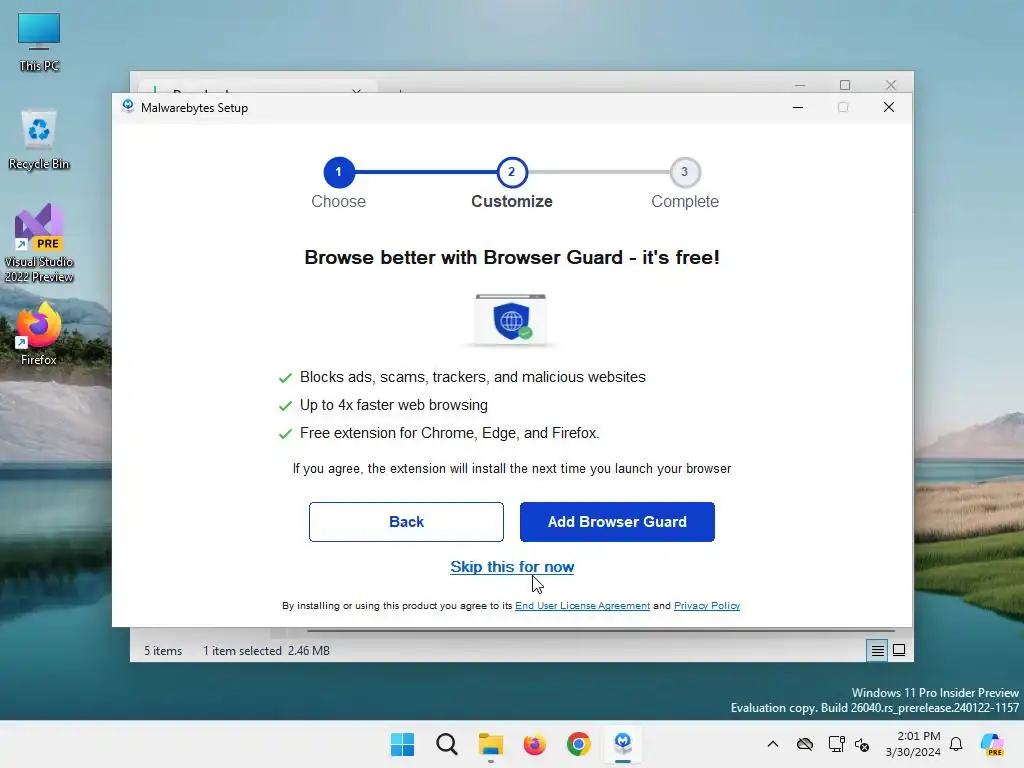Click the Malwarebytes installer taskbar icon

click(623, 744)
